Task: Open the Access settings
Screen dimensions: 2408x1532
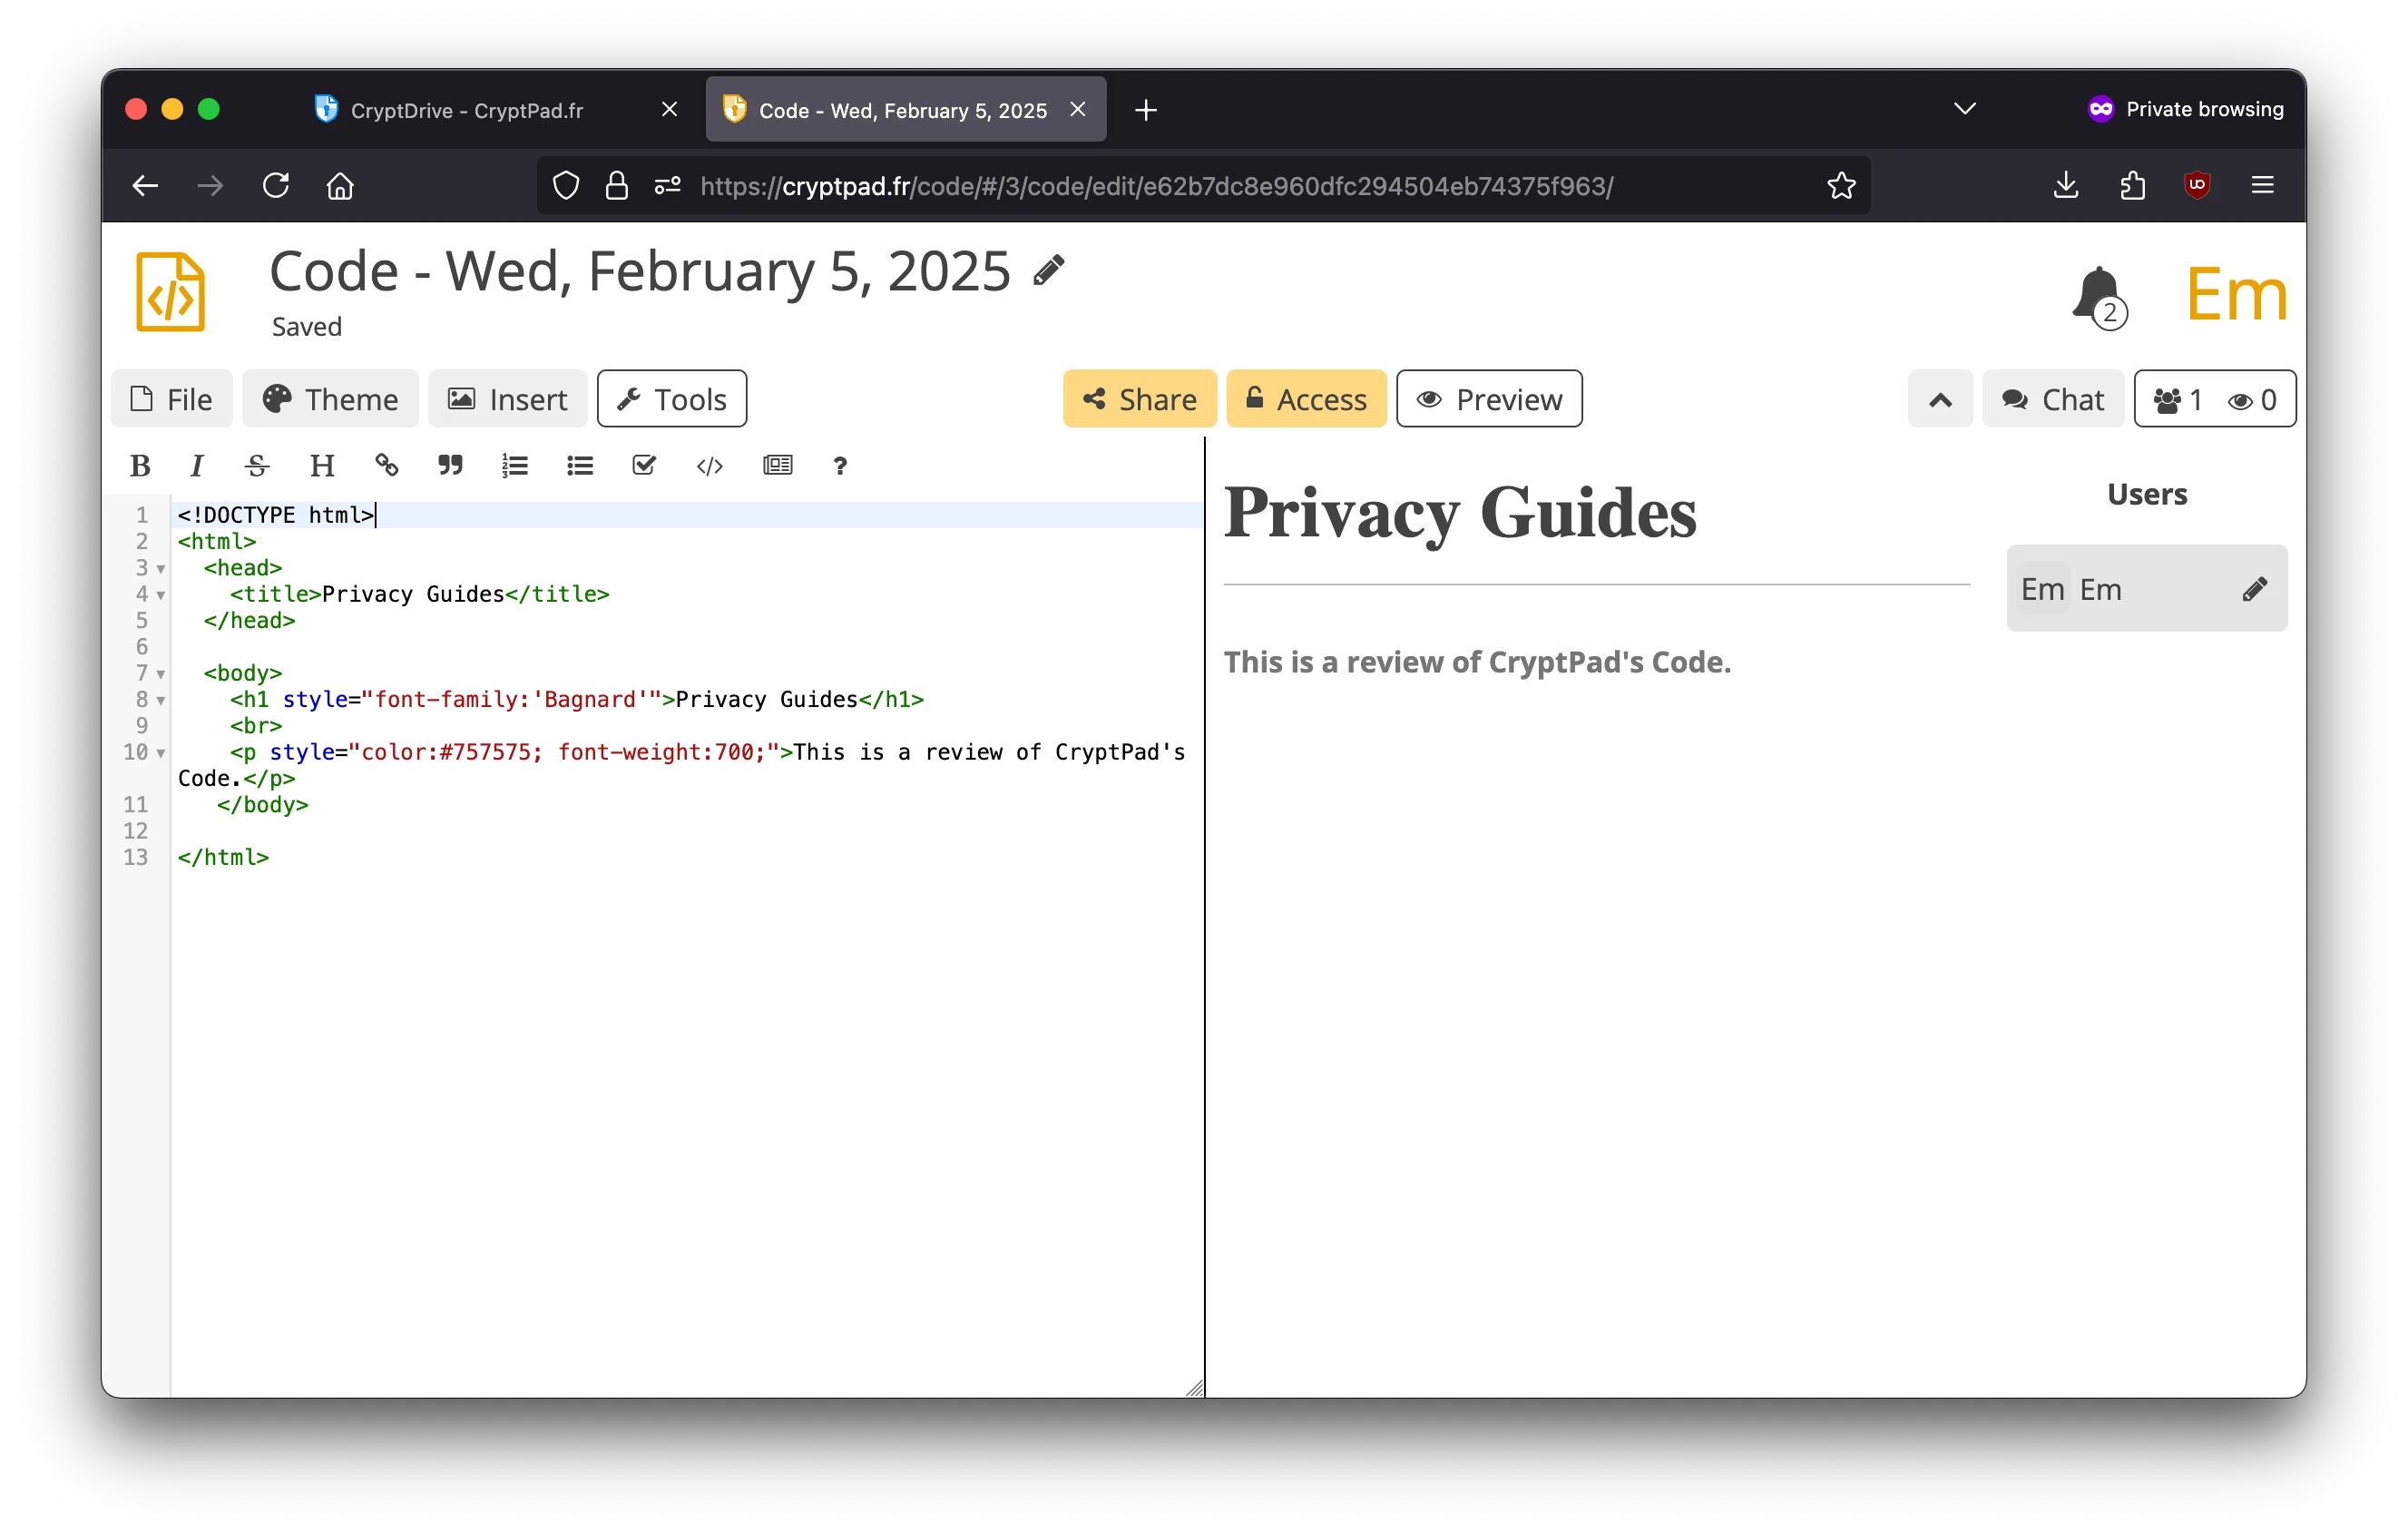Action: (1306, 398)
